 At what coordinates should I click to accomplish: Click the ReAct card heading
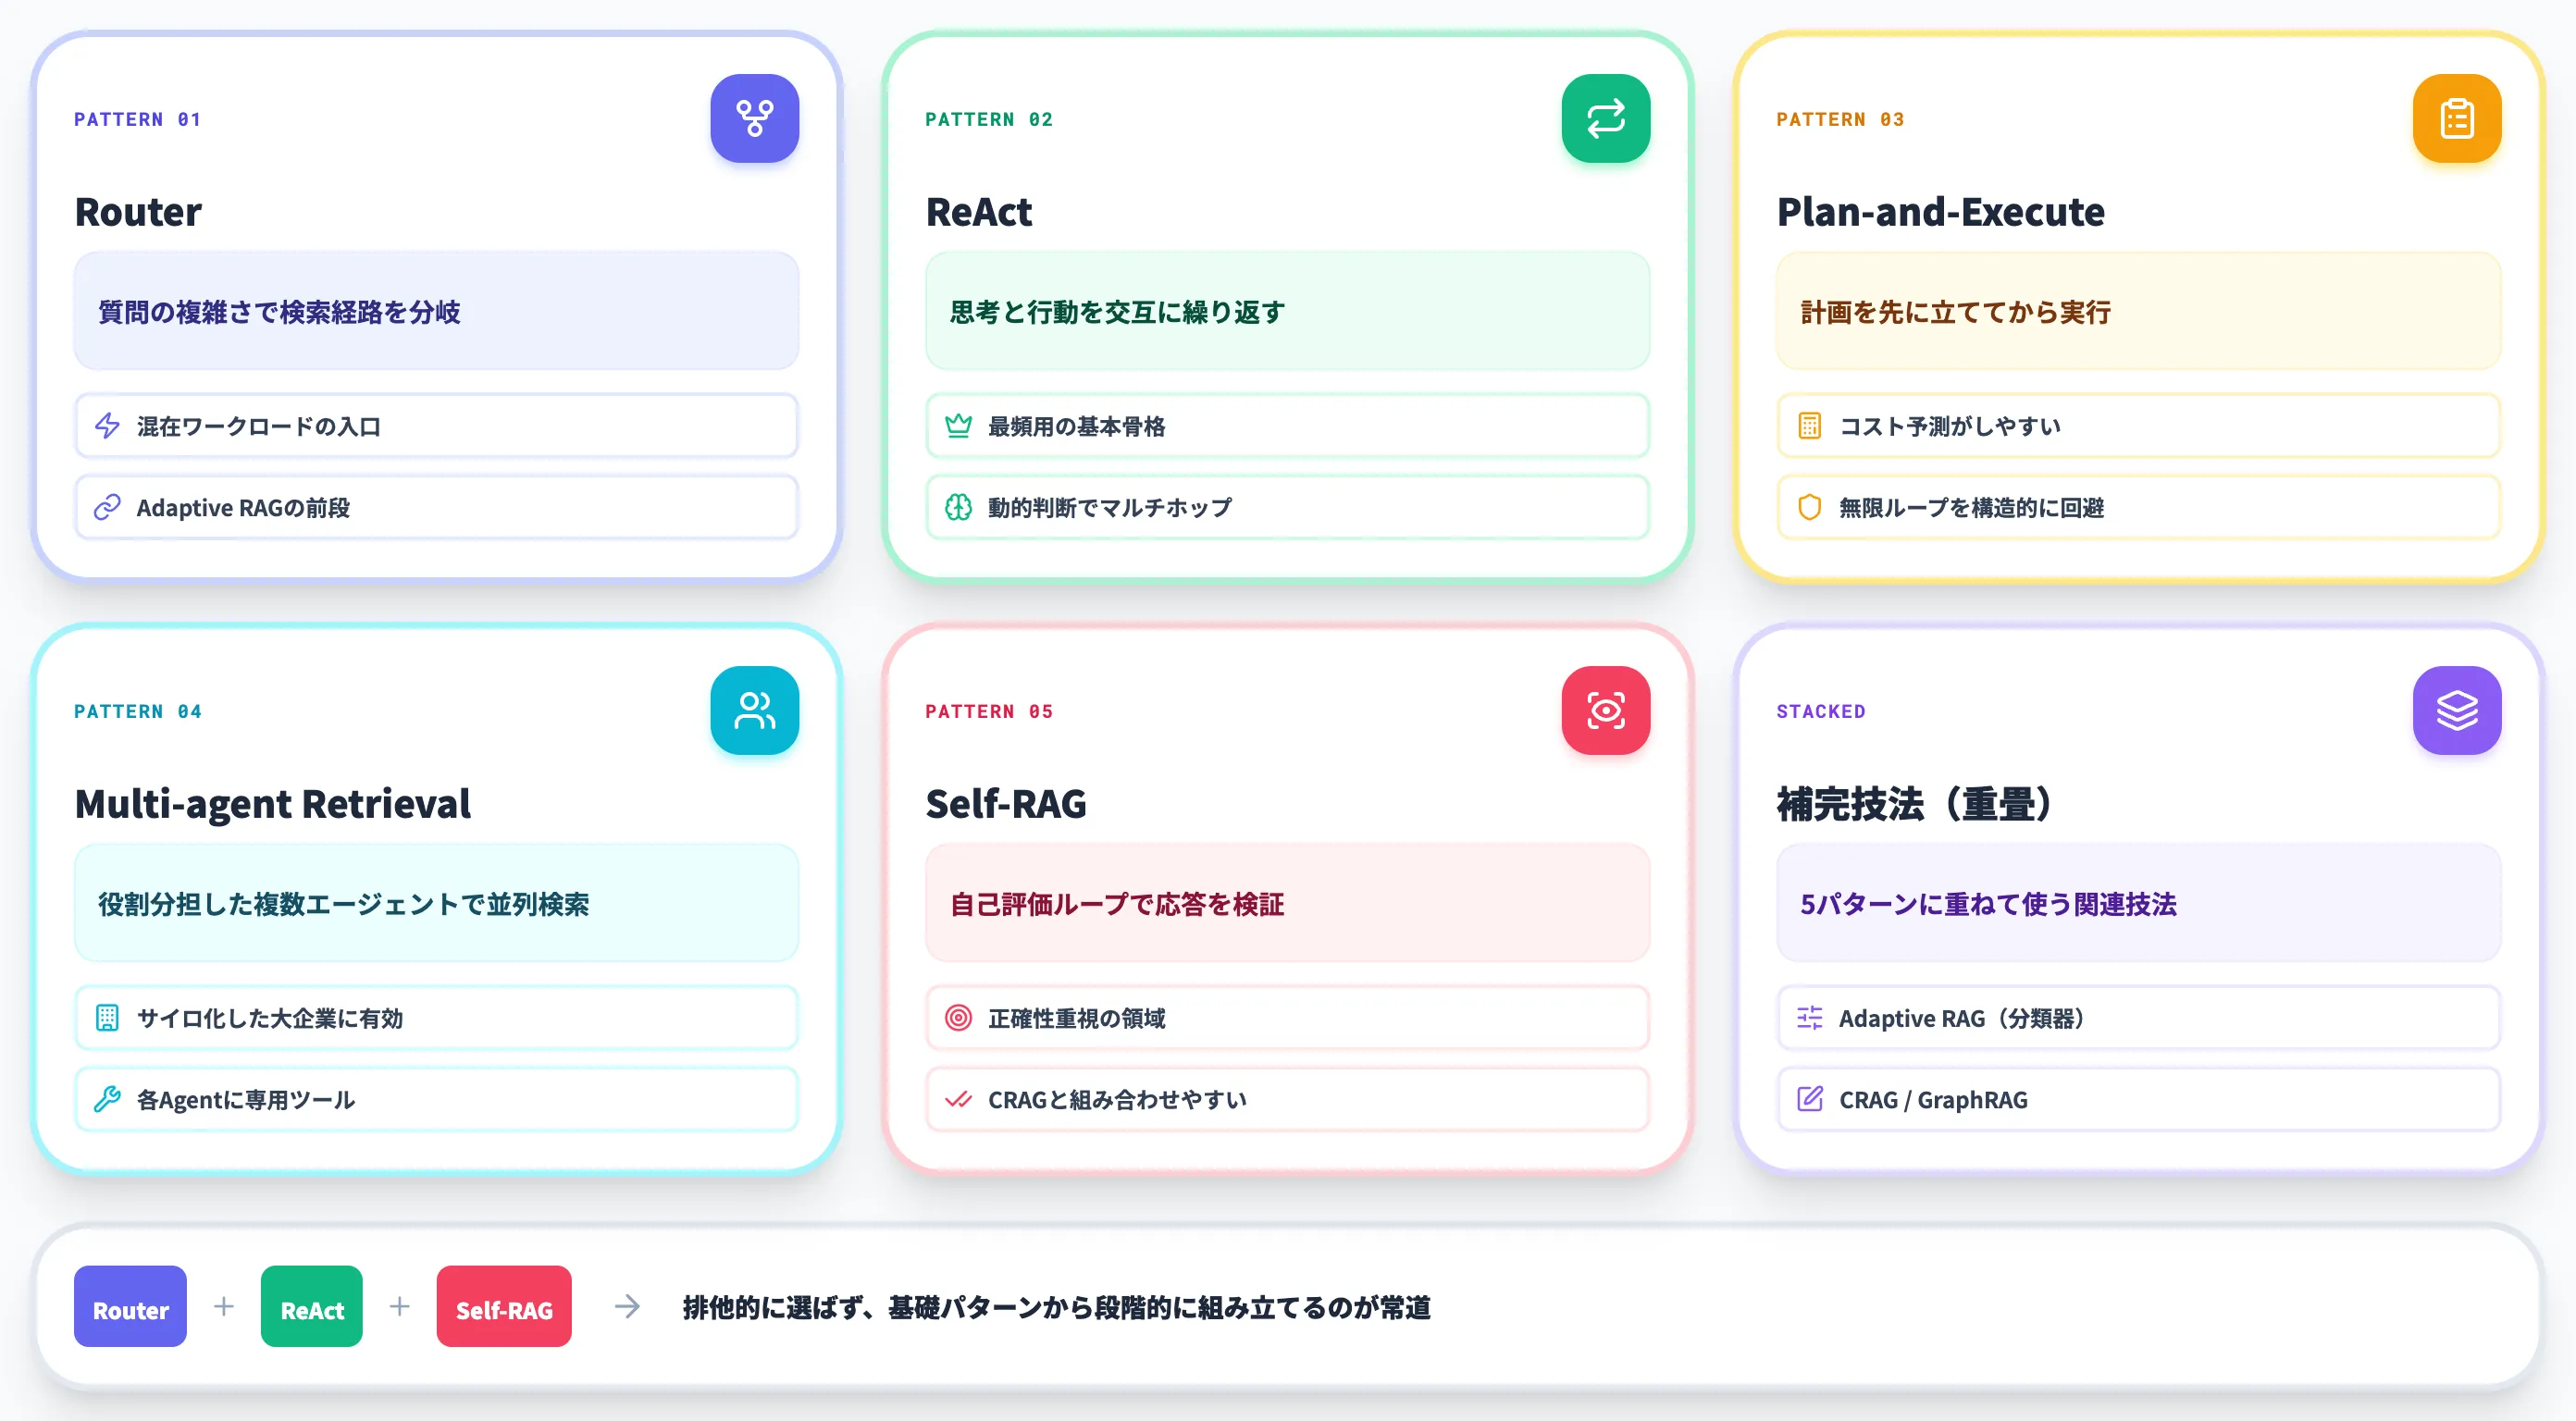pos(978,211)
